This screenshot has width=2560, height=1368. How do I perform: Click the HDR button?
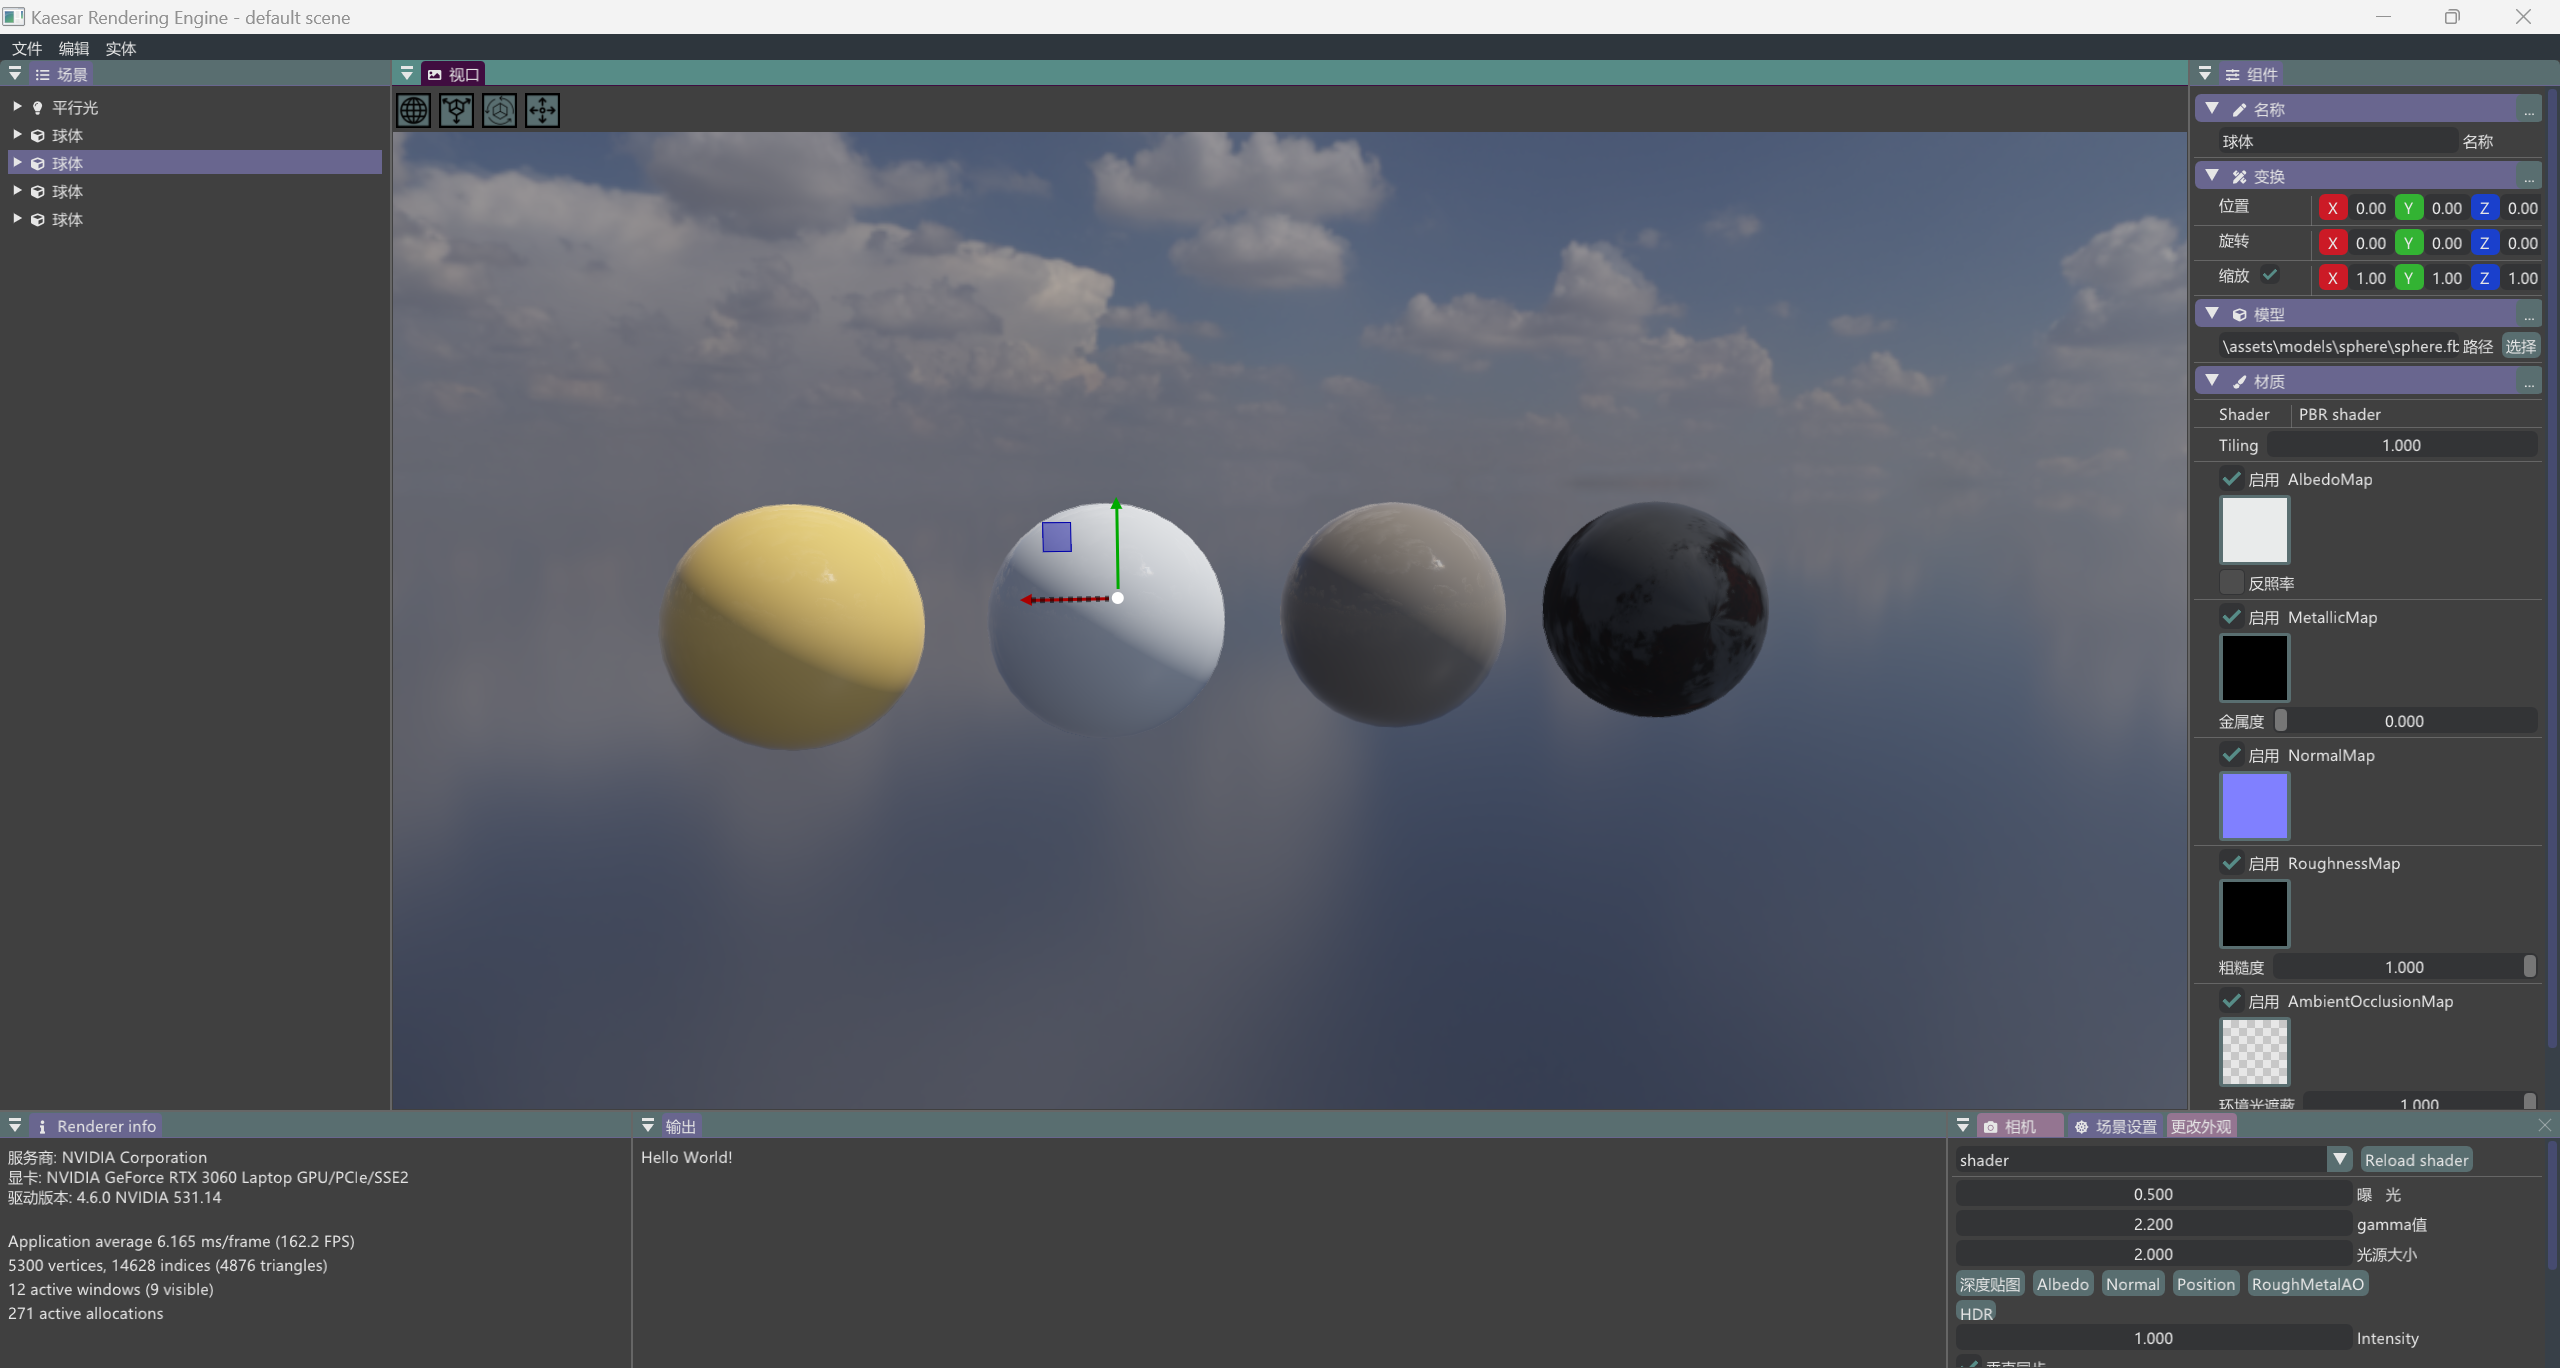click(x=1976, y=1313)
